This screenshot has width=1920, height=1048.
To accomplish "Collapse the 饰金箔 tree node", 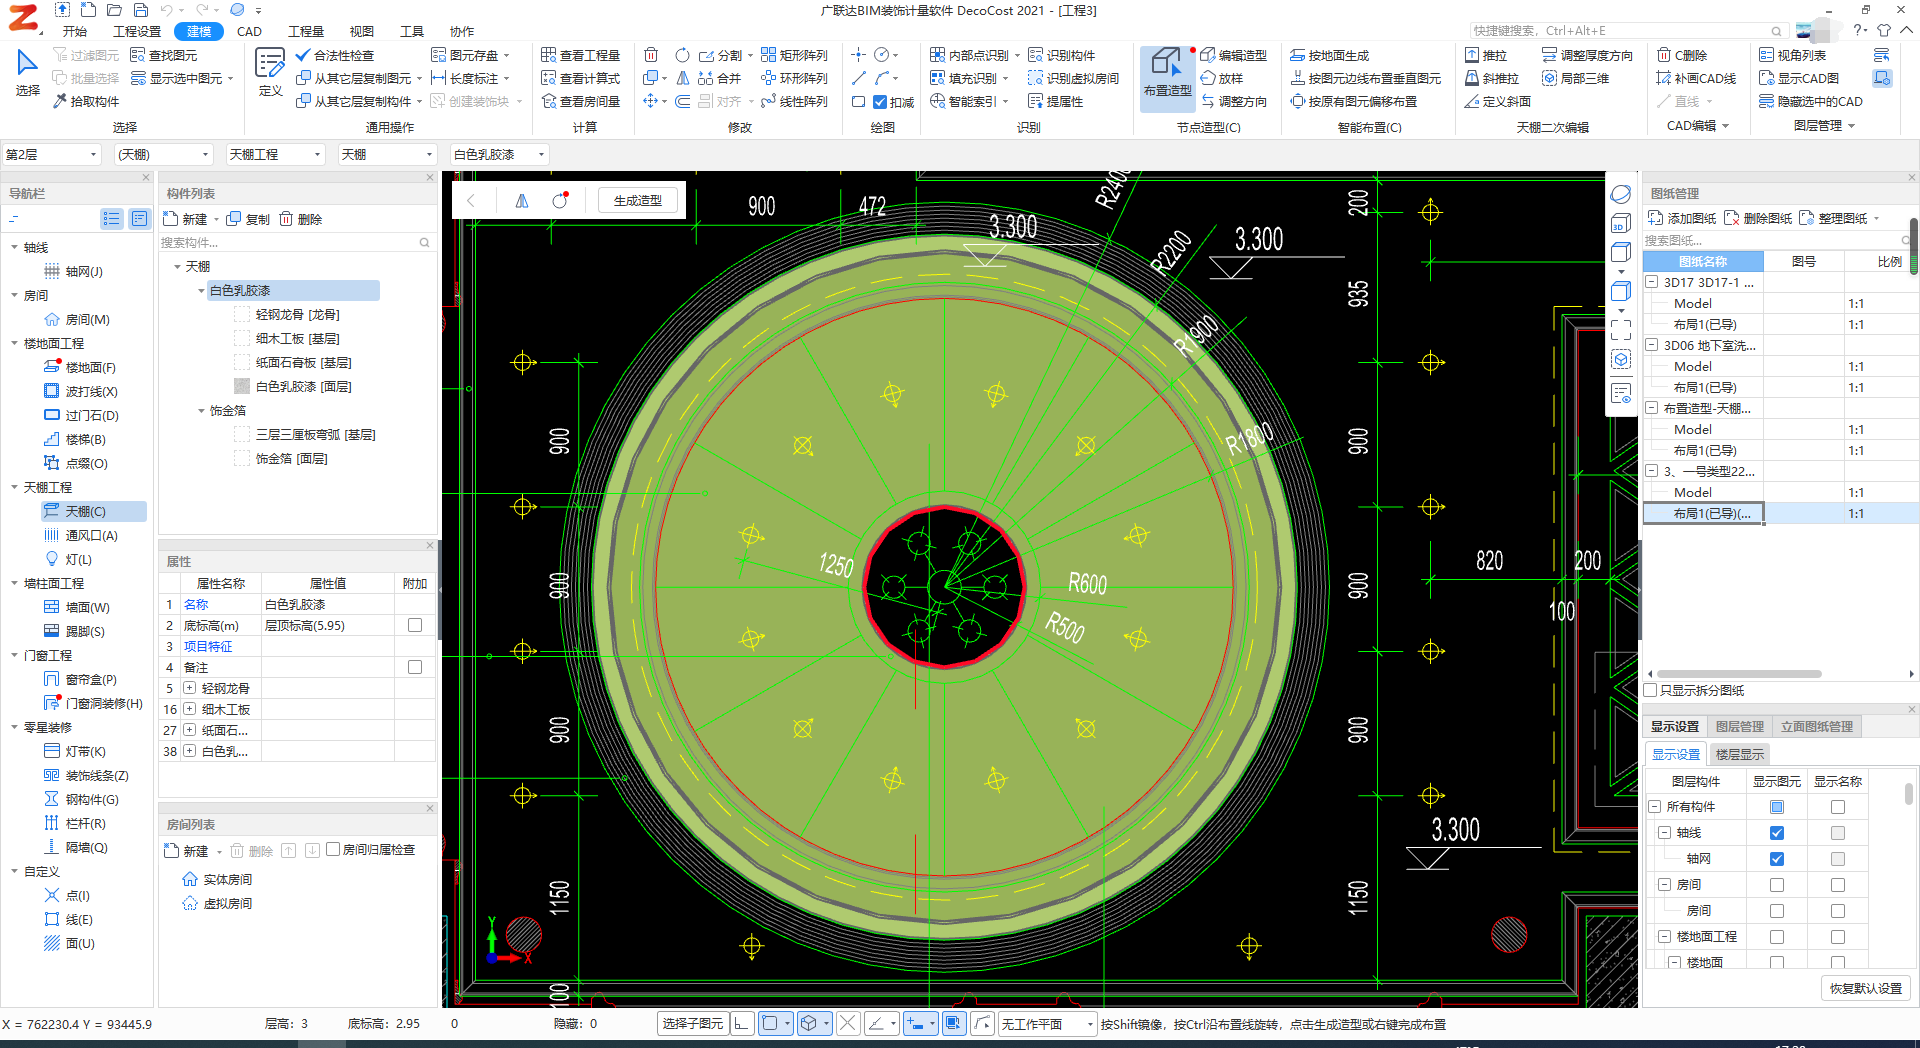I will click(201, 411).
